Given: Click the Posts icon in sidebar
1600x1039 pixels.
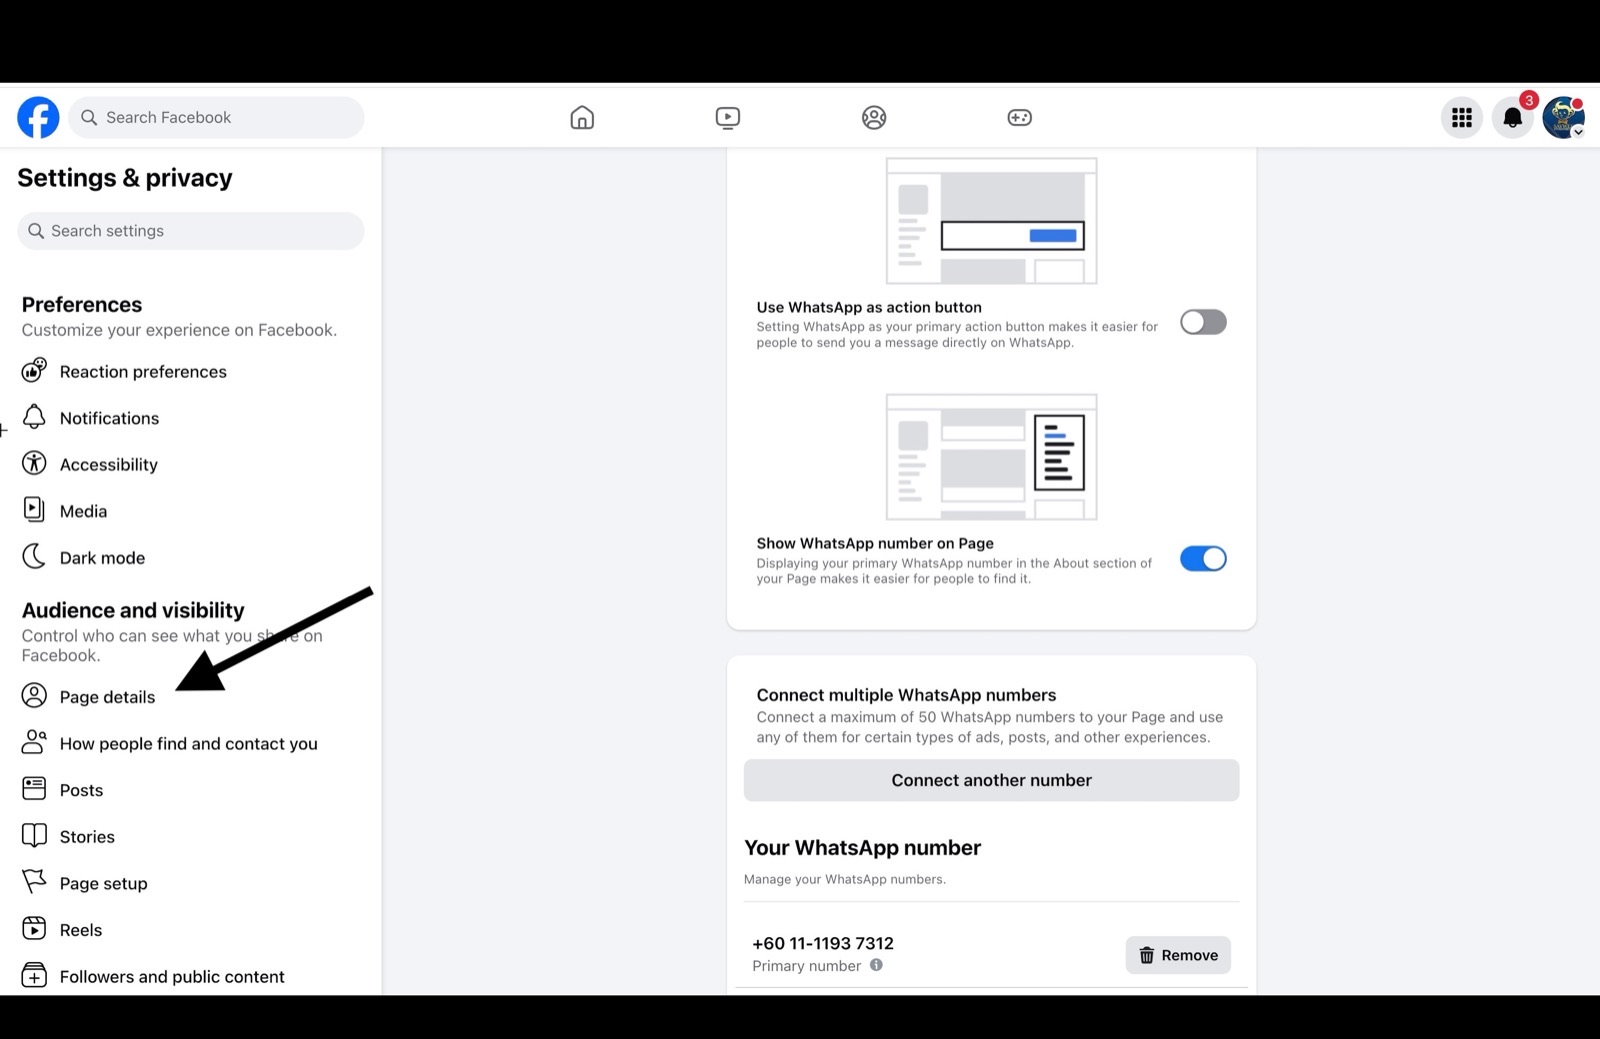Looking at the screenshot, I should (x=34, y=789).
